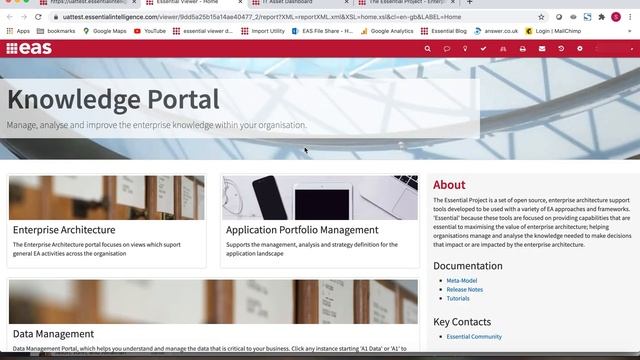Click the address bar URL
This screenshot has width=640, height=360.
pos(262,17)
